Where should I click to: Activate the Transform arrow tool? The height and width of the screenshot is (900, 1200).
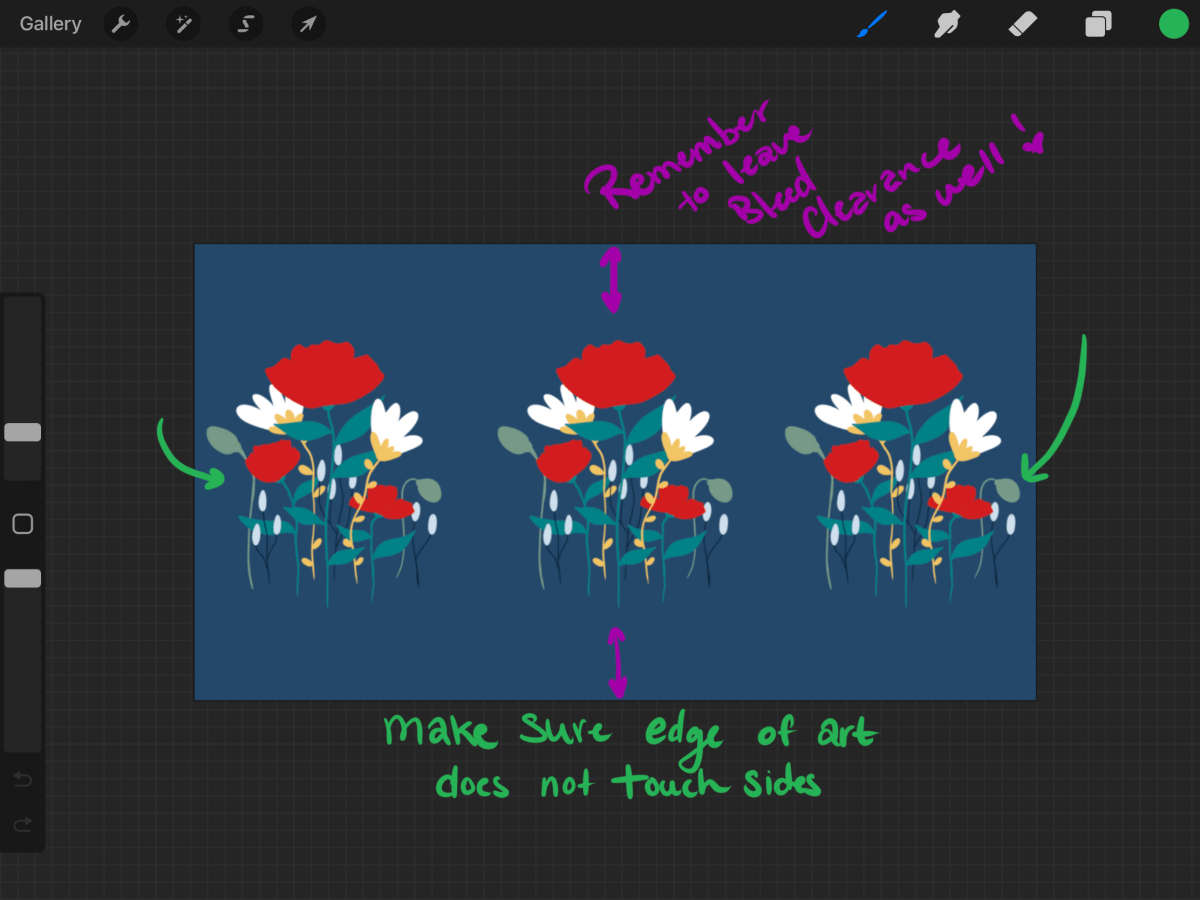tap(308, 24)
